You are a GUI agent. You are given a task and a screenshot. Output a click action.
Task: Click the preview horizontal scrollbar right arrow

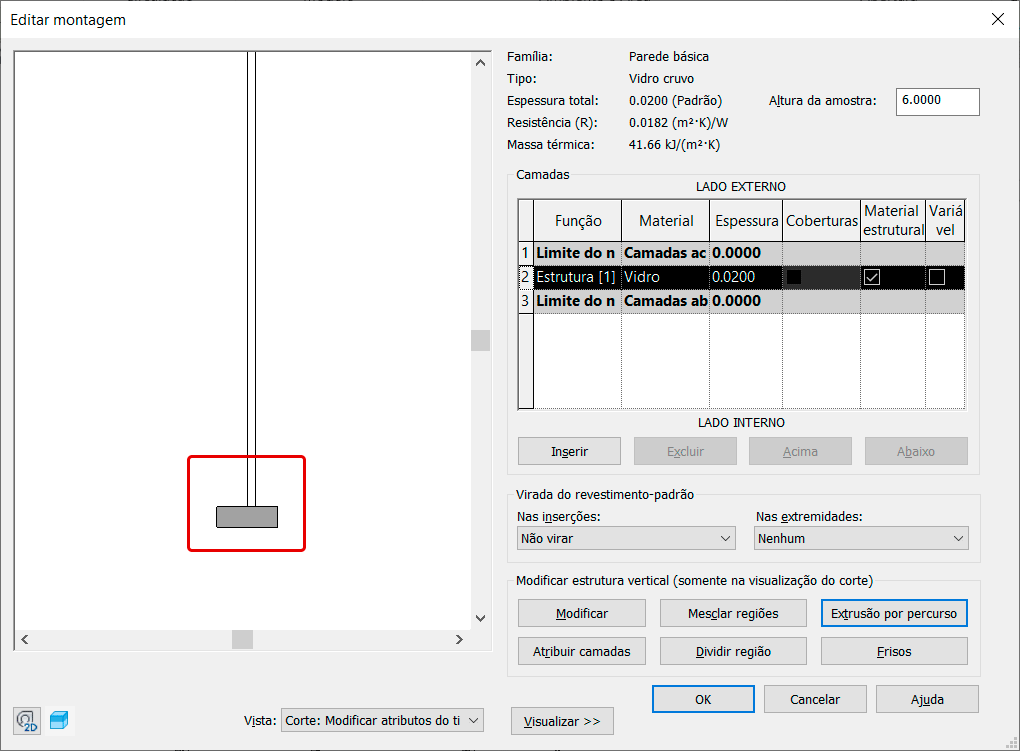click(x=459, y=639)
